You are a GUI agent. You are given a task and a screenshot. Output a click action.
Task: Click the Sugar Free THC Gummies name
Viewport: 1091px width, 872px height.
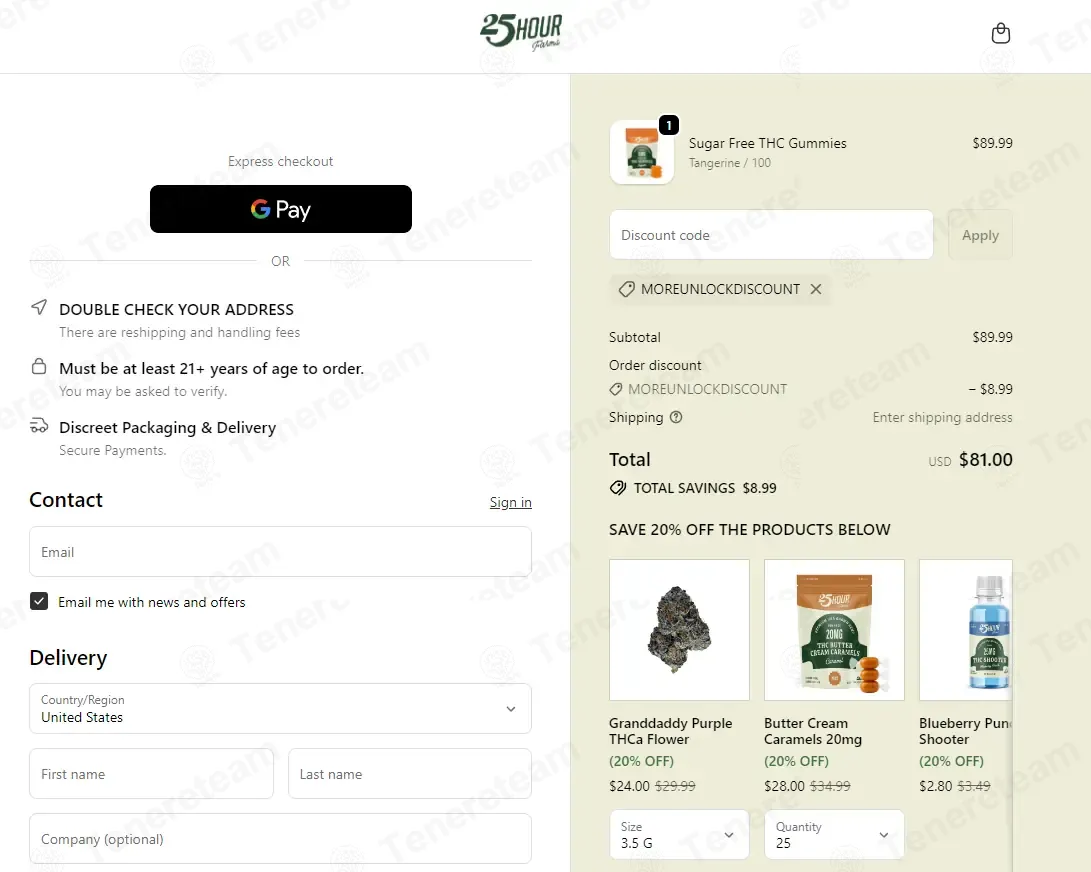tap(767, 143)
